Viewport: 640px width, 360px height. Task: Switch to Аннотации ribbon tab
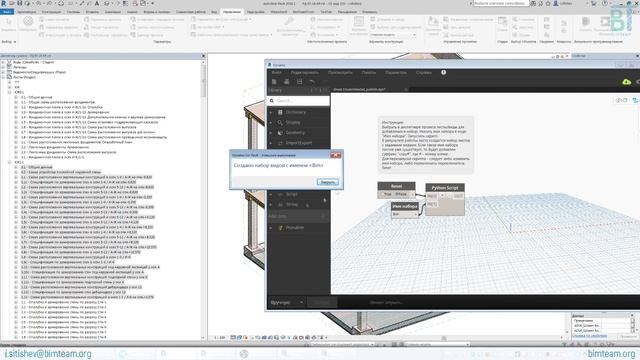[x=113, y=12]
